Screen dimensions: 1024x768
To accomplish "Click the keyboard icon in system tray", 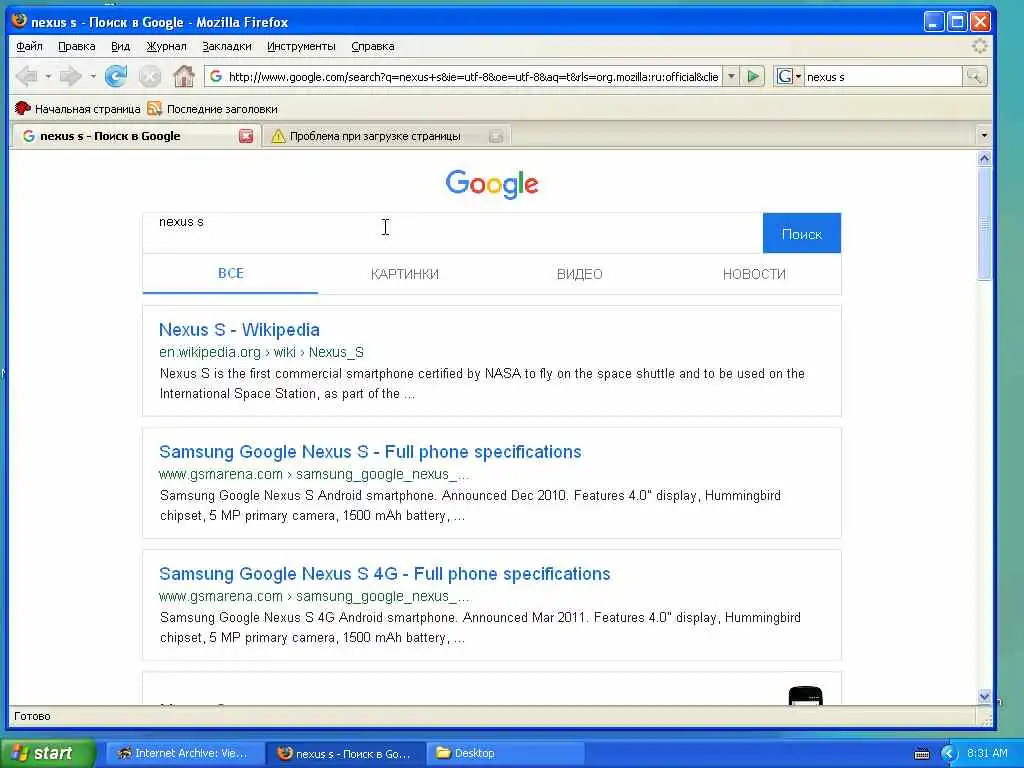I will click(x=922, y=754).
